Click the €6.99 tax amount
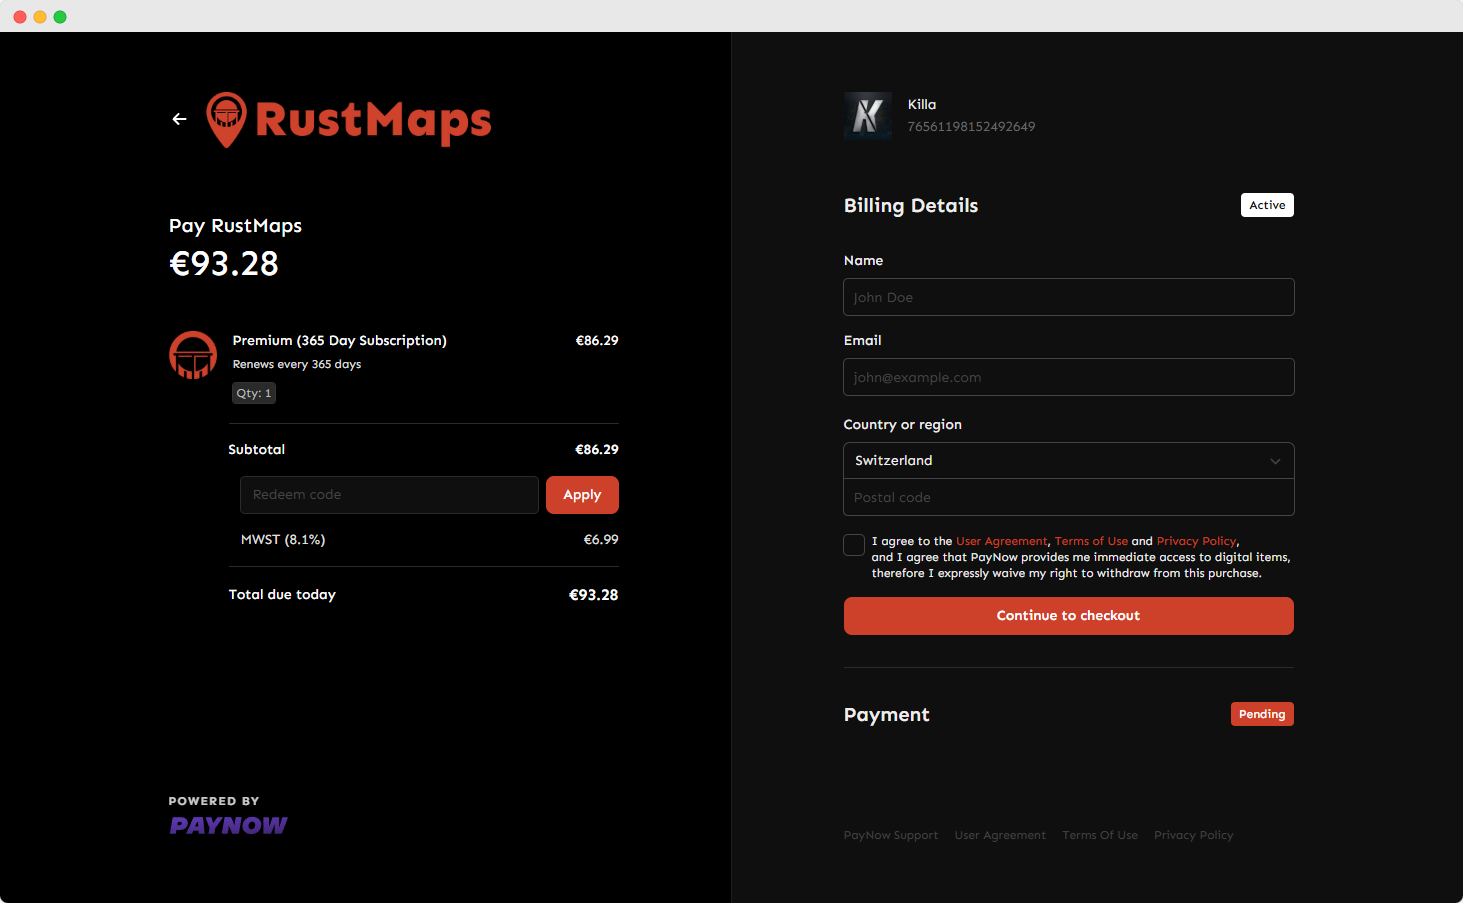The width and height of the screenshot is (1463, 903). [x=601, y=540]
